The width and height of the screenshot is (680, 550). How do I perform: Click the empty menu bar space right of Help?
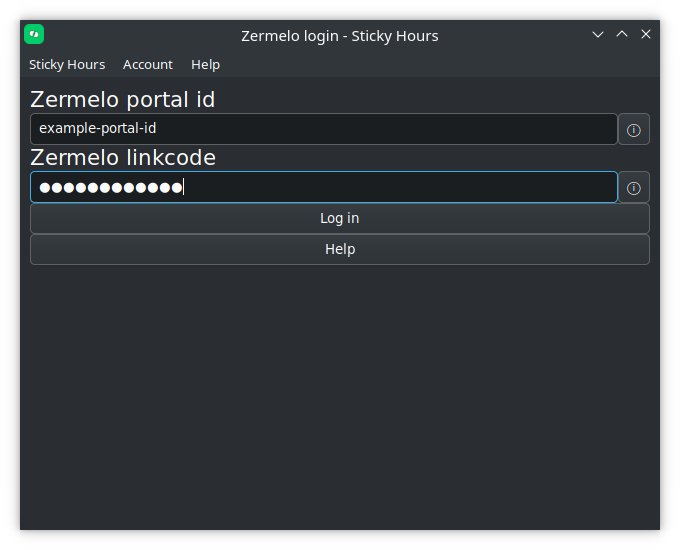(440, 65)
